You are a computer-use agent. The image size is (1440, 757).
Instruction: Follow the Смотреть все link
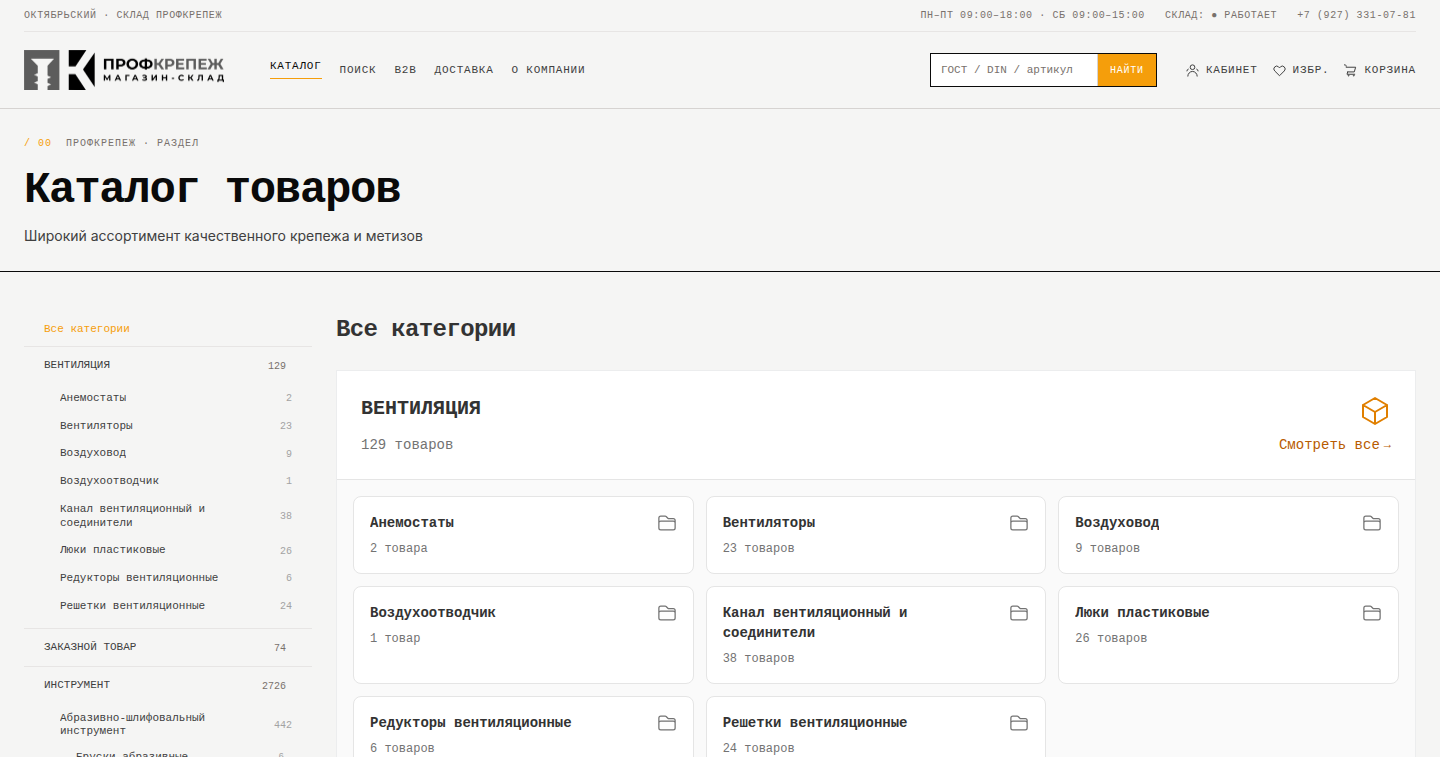click(x=1335, y=445)
